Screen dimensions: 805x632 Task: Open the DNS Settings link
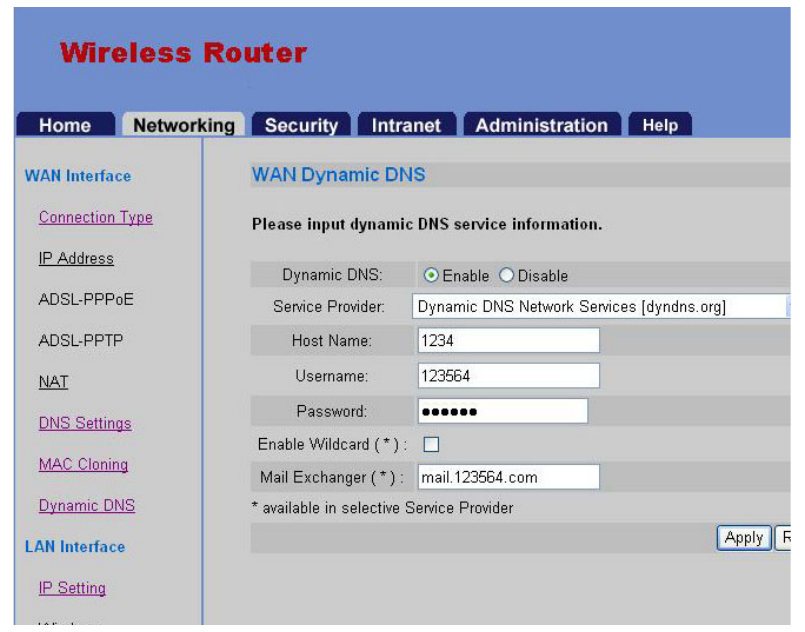pos(85,423)
